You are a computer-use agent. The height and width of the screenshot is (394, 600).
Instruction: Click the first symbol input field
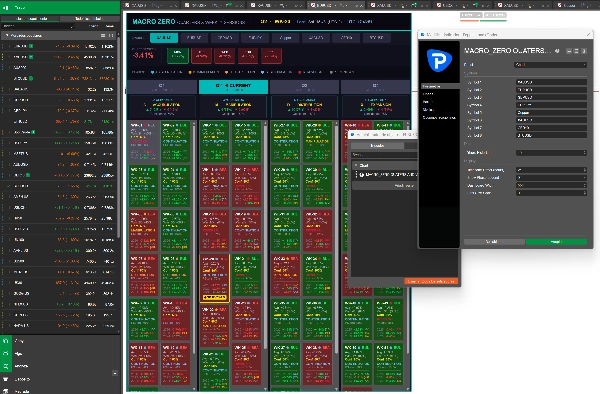pyautogui.click(x=551, y=82)
